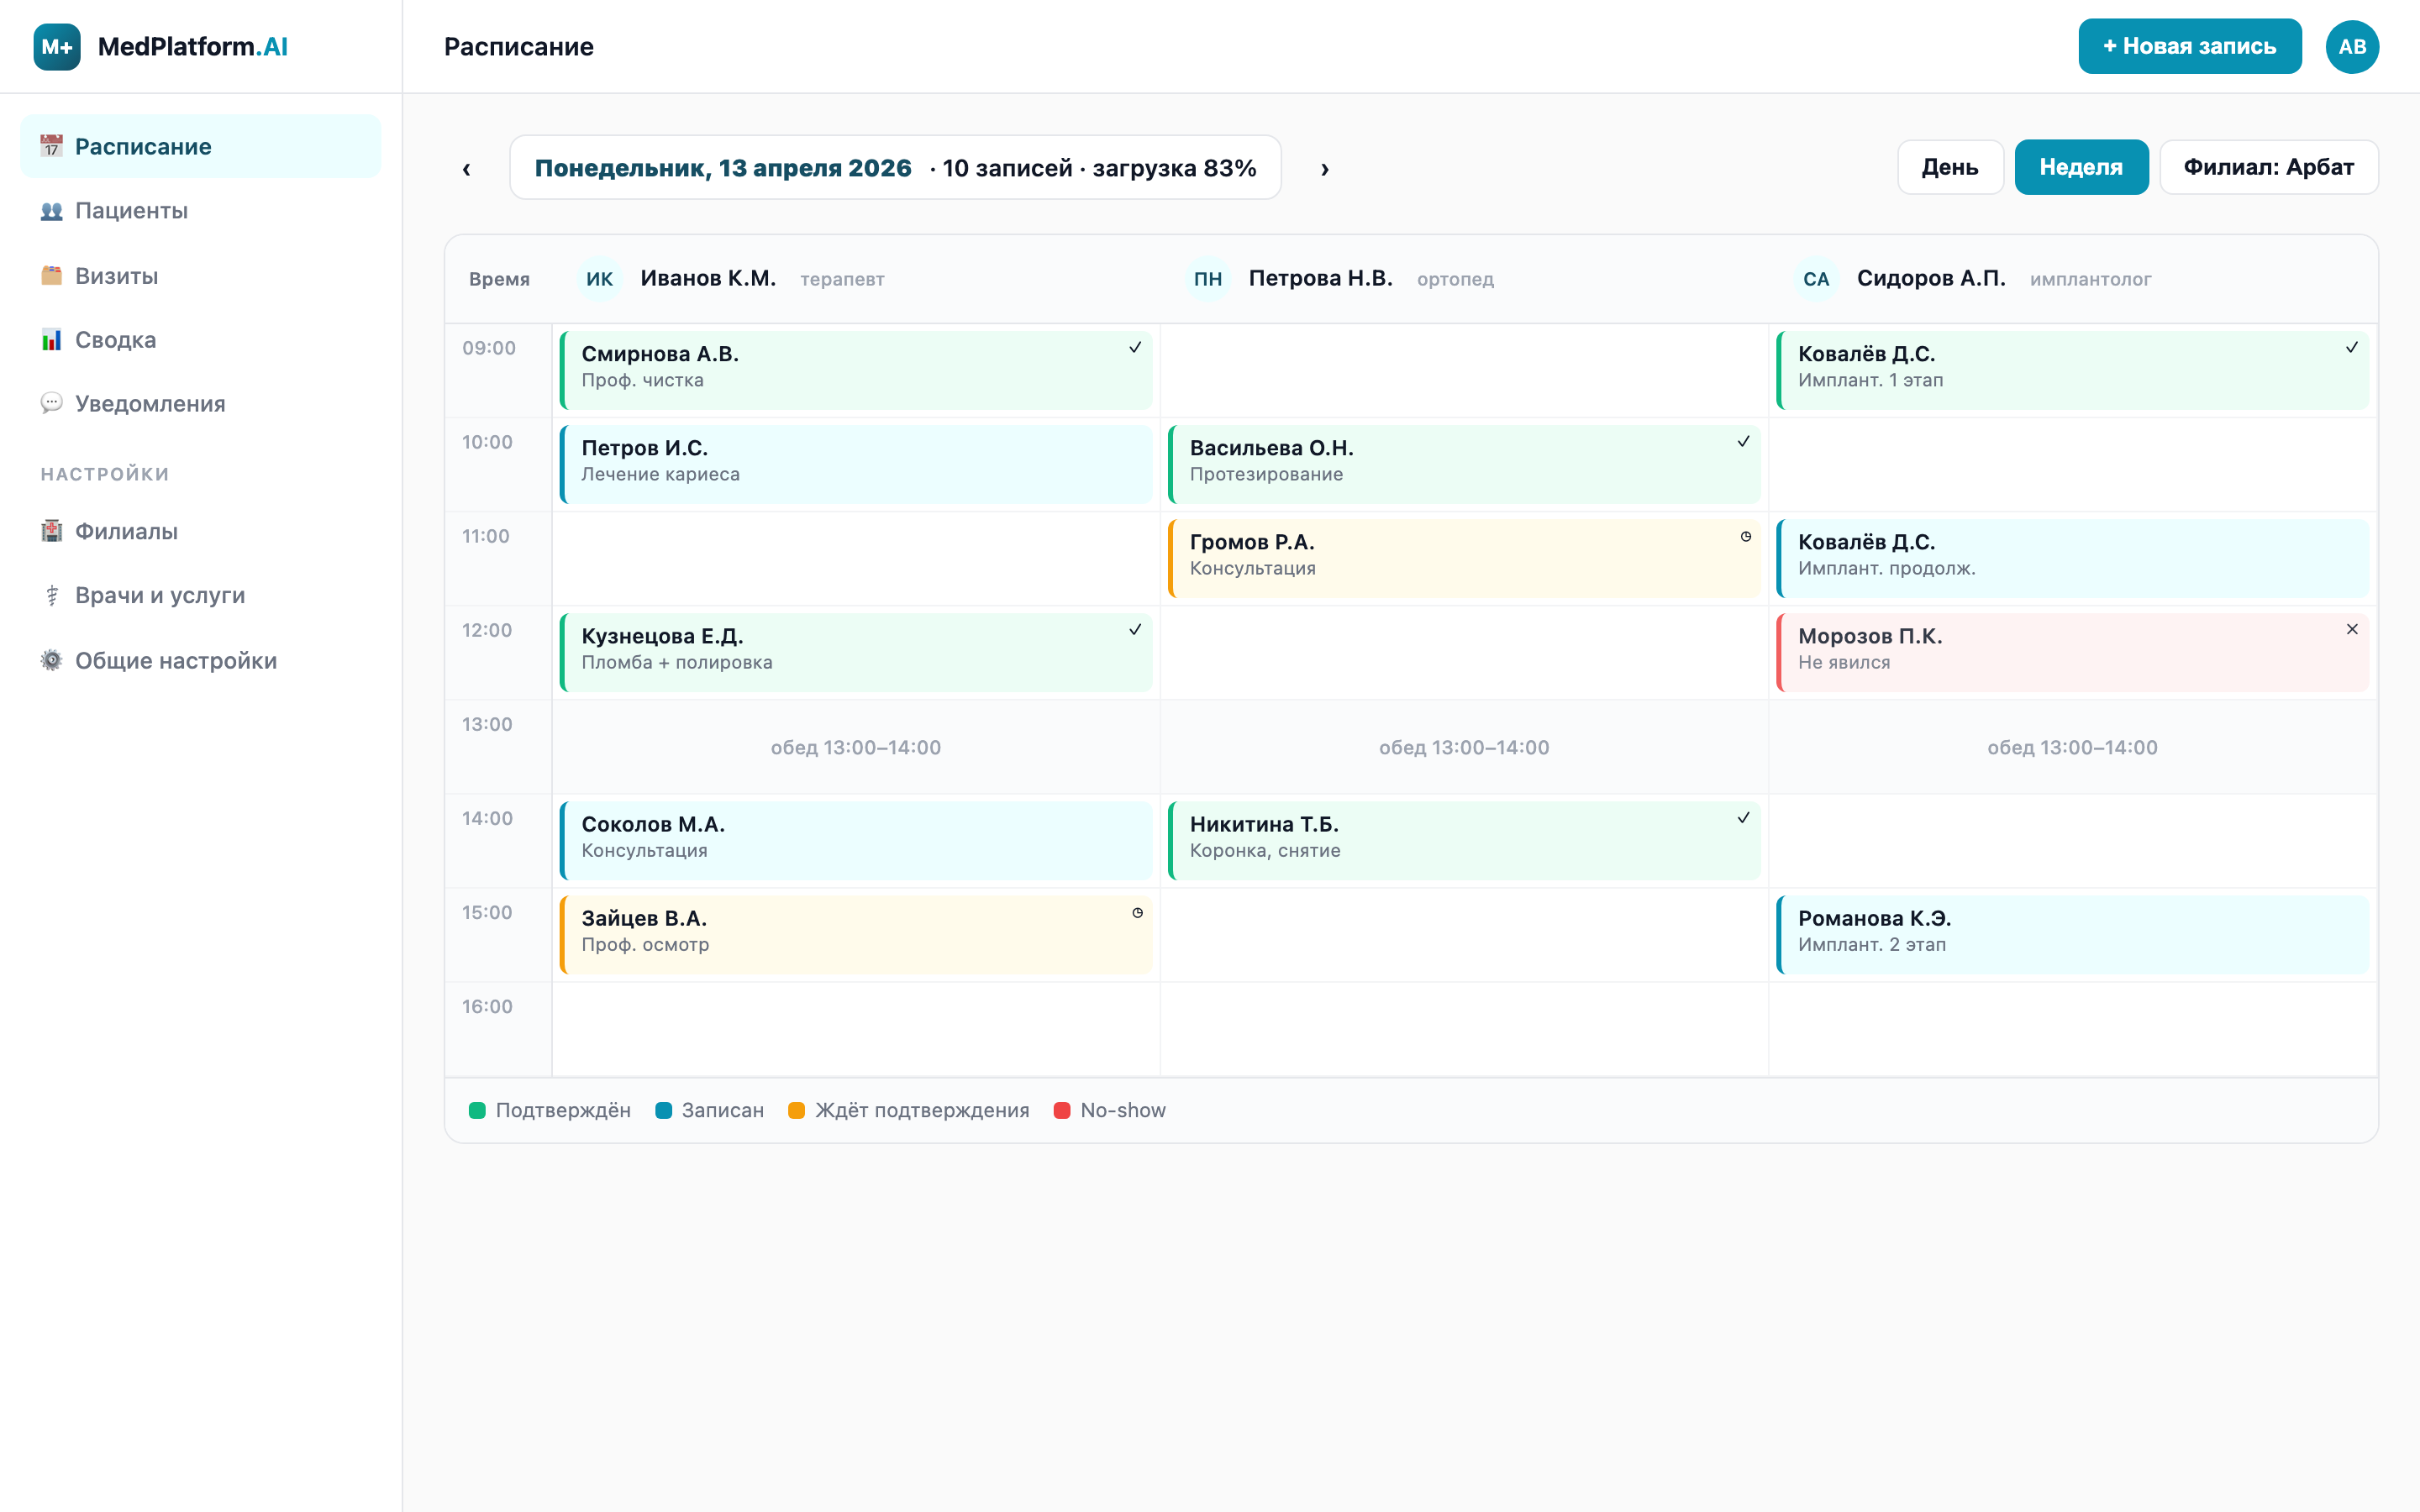Click the red No-show legend swatch
The image size is (2420, 1512).
pyautogui.click(x=1062, y=1110)
